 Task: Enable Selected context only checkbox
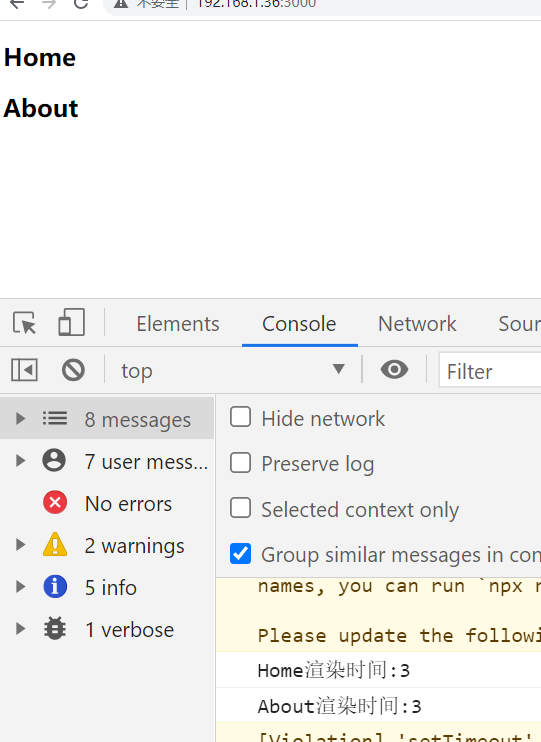click(x=240, y=509)
